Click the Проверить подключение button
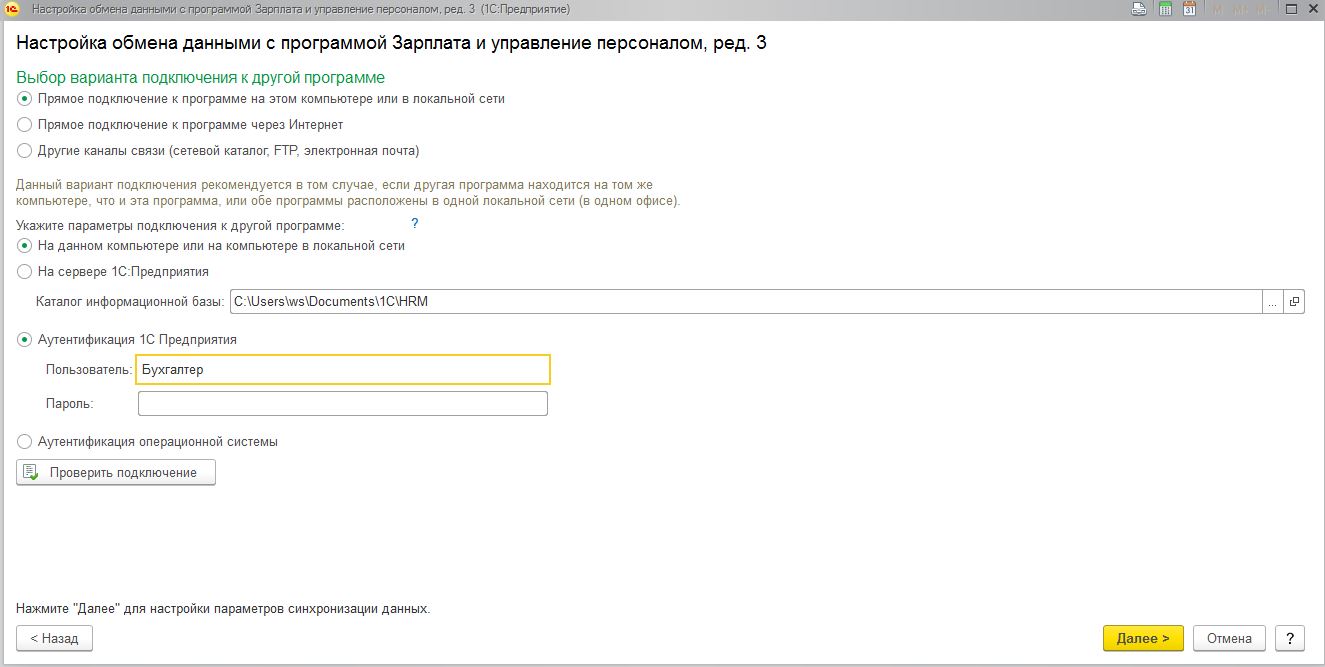 116,472
